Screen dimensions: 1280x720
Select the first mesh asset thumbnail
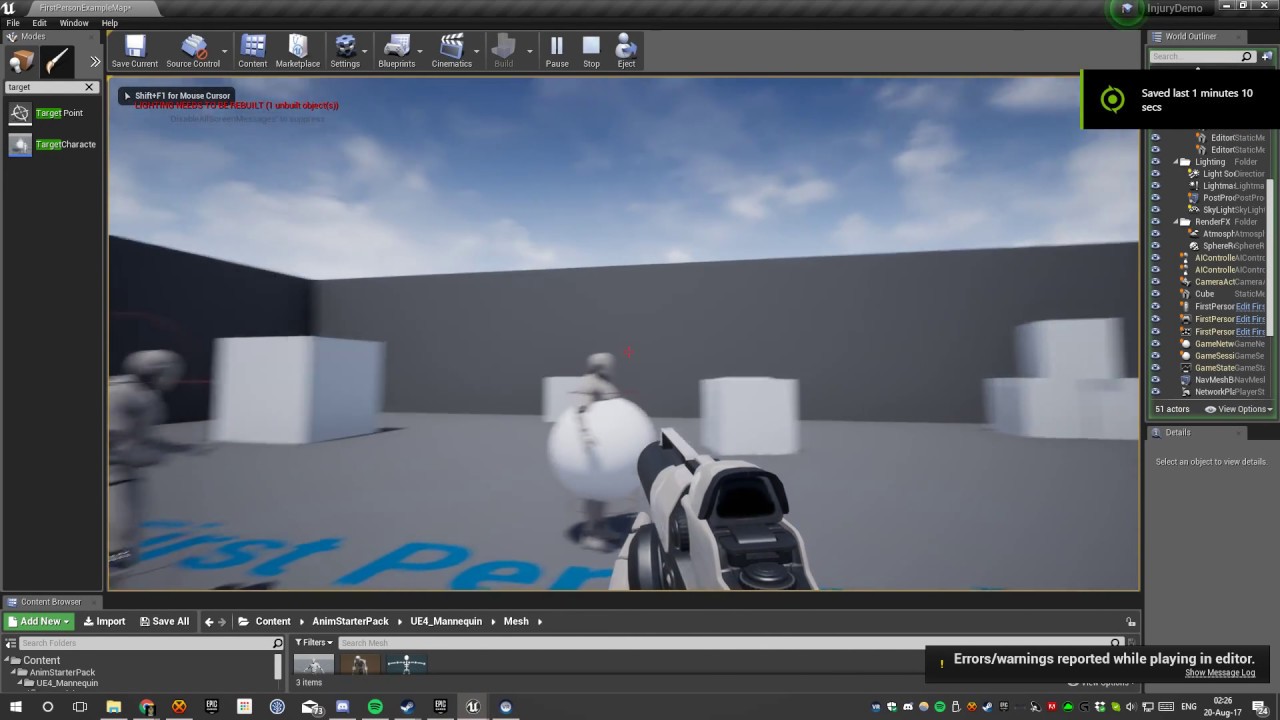pyautogui.click(x=314, y=665)
